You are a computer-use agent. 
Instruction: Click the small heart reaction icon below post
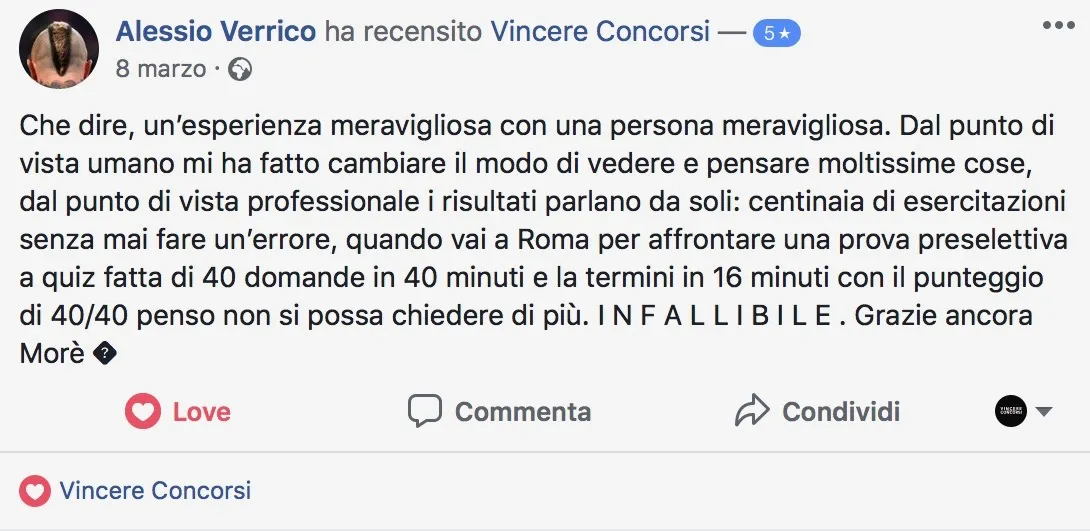[x=35, y=491]
